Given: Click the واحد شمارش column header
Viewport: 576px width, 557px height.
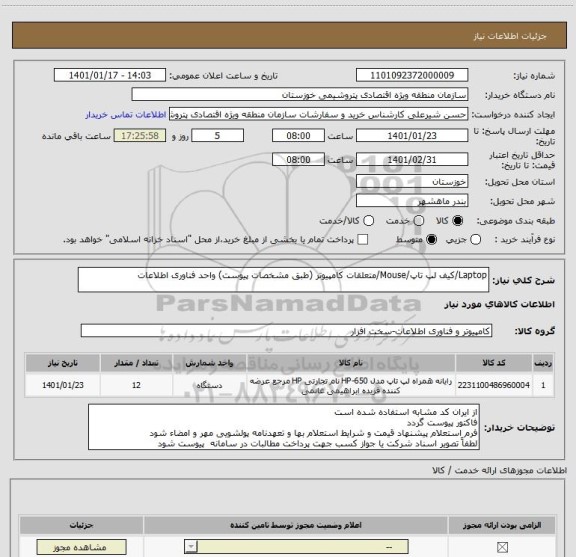Looking at the screenshot, I should (209, 363).
